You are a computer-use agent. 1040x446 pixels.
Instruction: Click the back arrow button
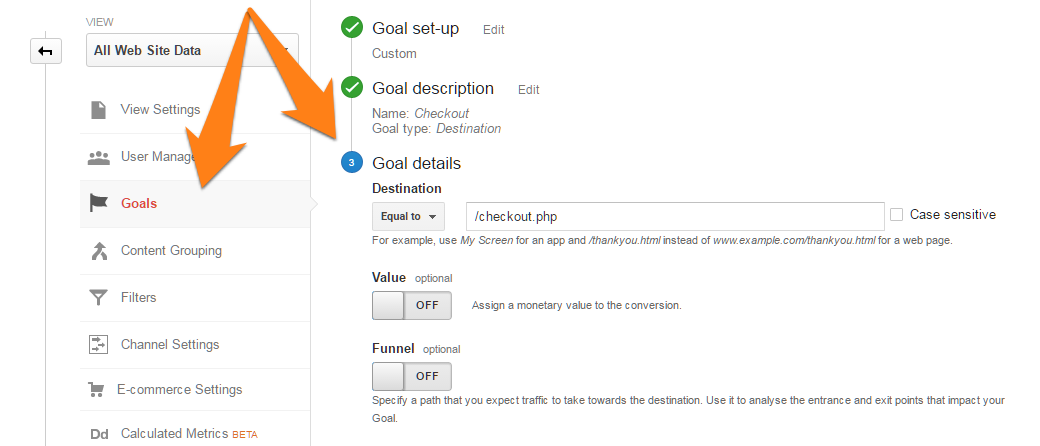click(x=46, y=51)
